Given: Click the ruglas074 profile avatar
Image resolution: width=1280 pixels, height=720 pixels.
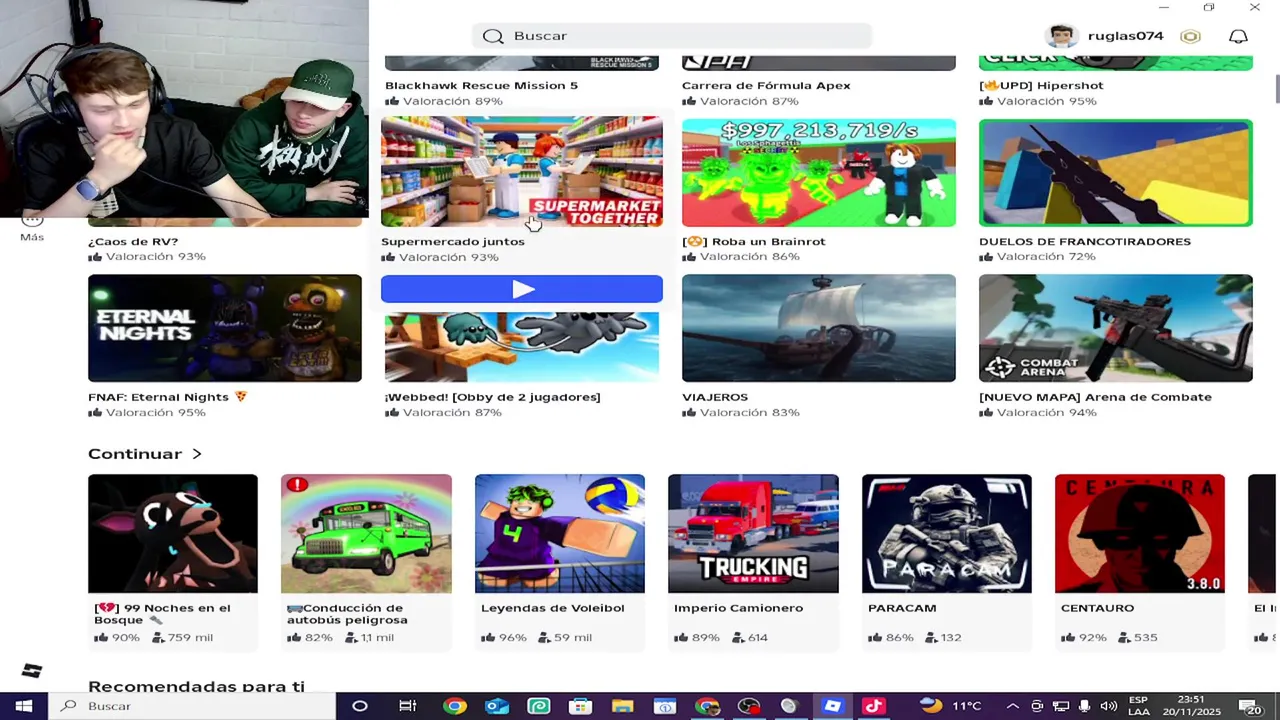Looking at the screenshot, I should point(1061,36).
